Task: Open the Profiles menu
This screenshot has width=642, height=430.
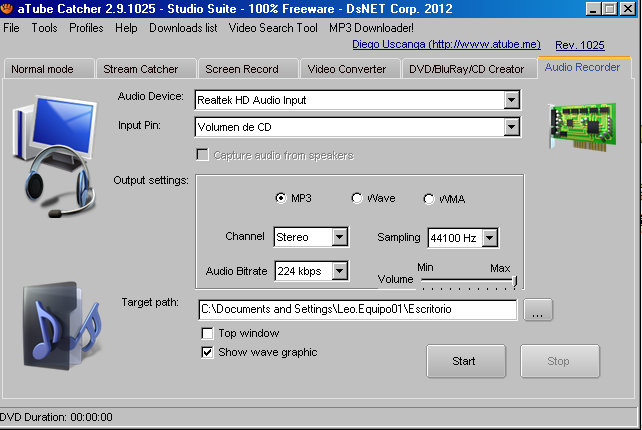Action: (x=86, y=28)
